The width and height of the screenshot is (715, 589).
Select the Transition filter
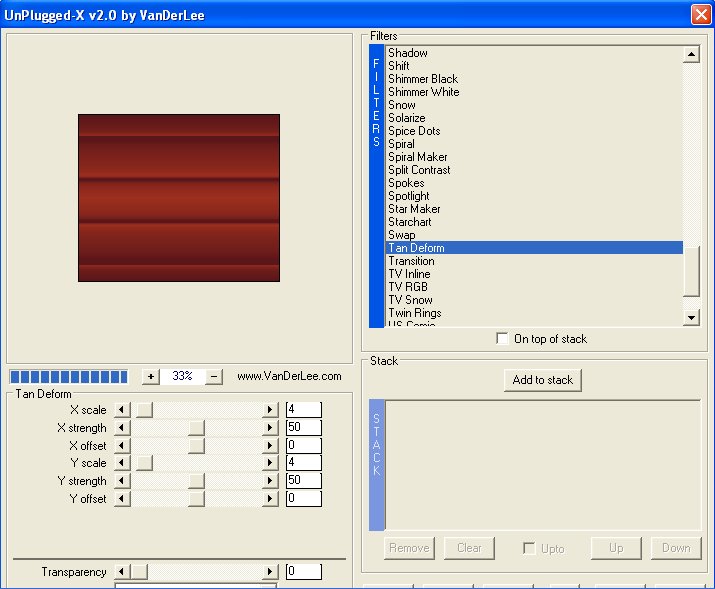[x=534, y=261]
